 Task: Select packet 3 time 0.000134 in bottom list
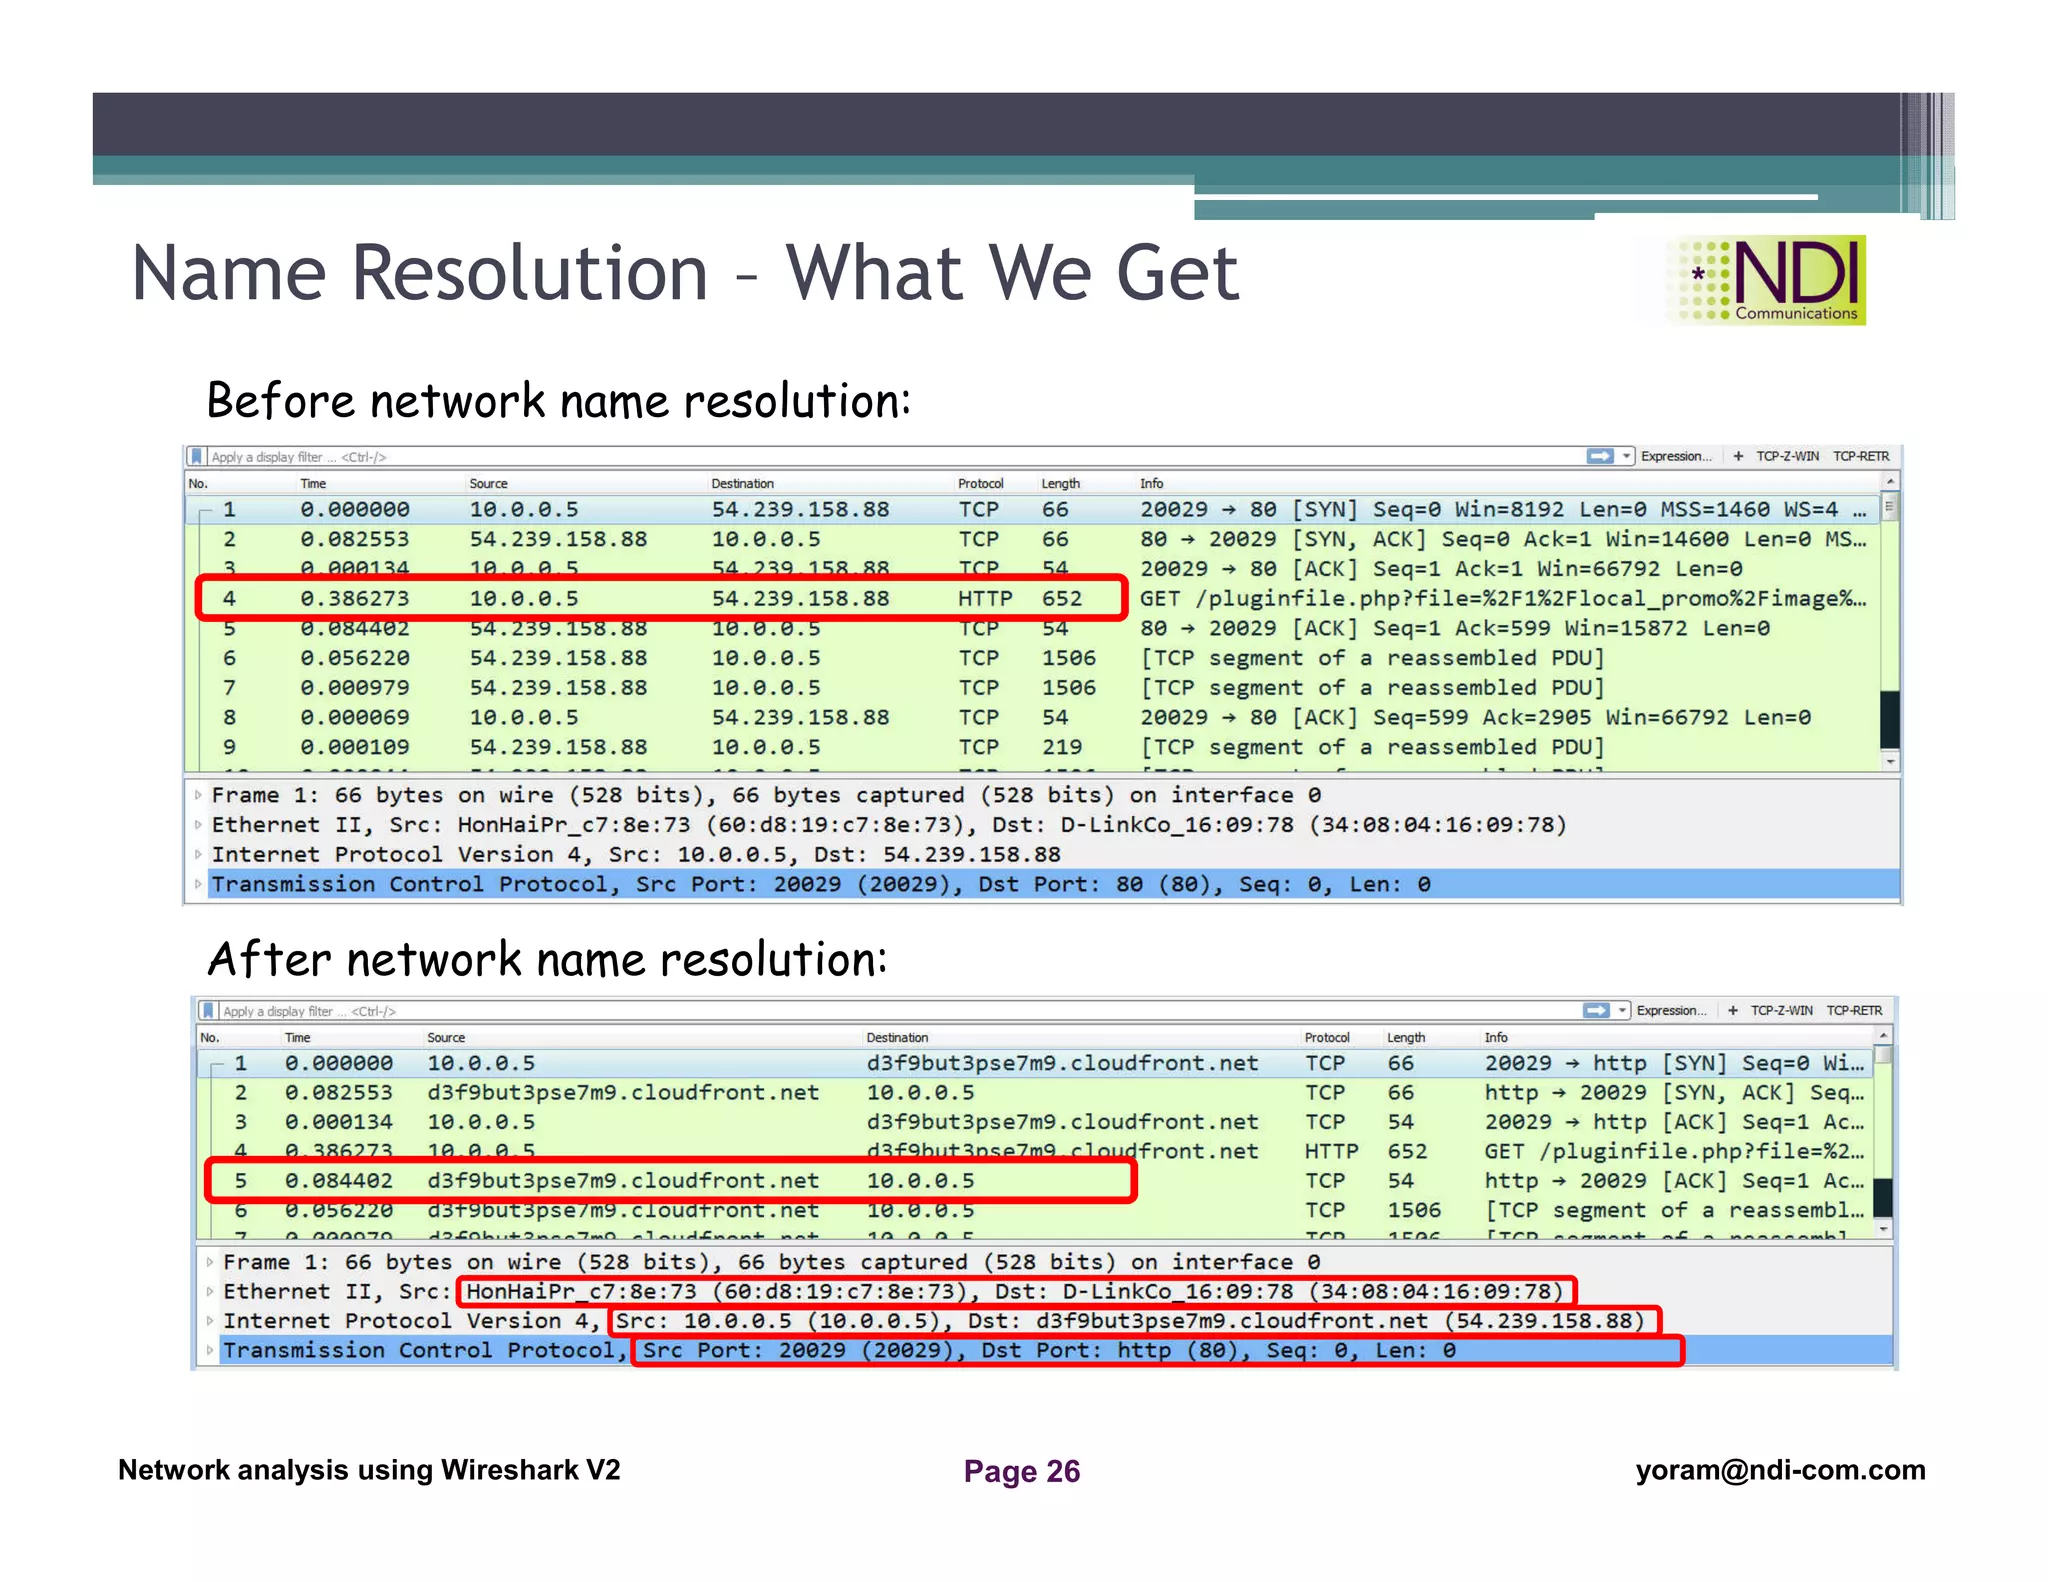click(x=1034, y=1122)
